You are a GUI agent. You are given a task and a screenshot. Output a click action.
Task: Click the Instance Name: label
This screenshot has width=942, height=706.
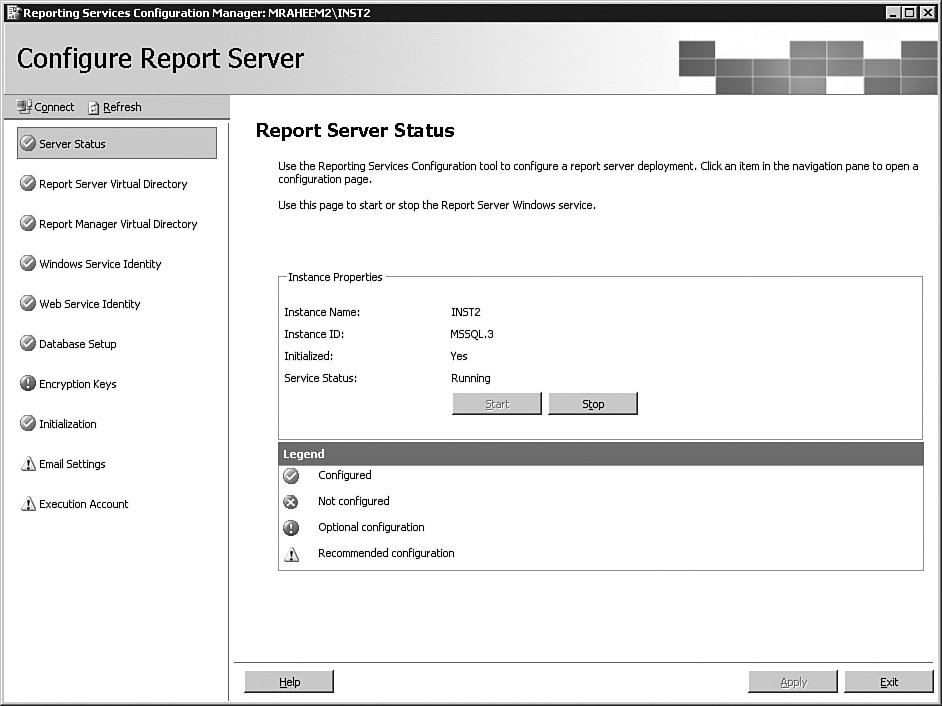(322, 312)
